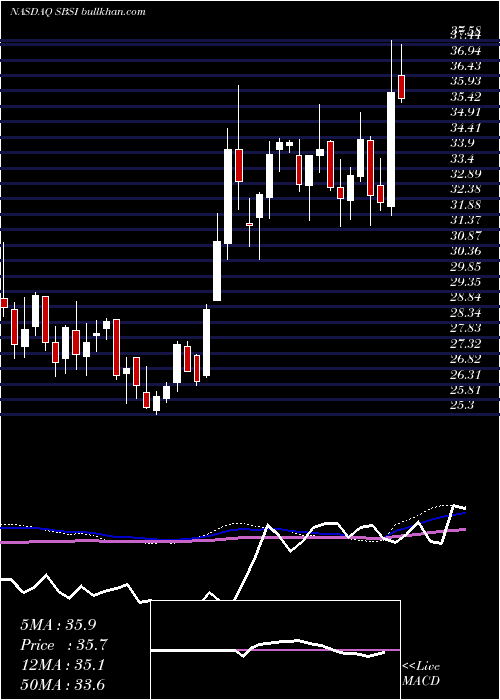
Task: Click the 36.94 price axis label
Action: 465,50
